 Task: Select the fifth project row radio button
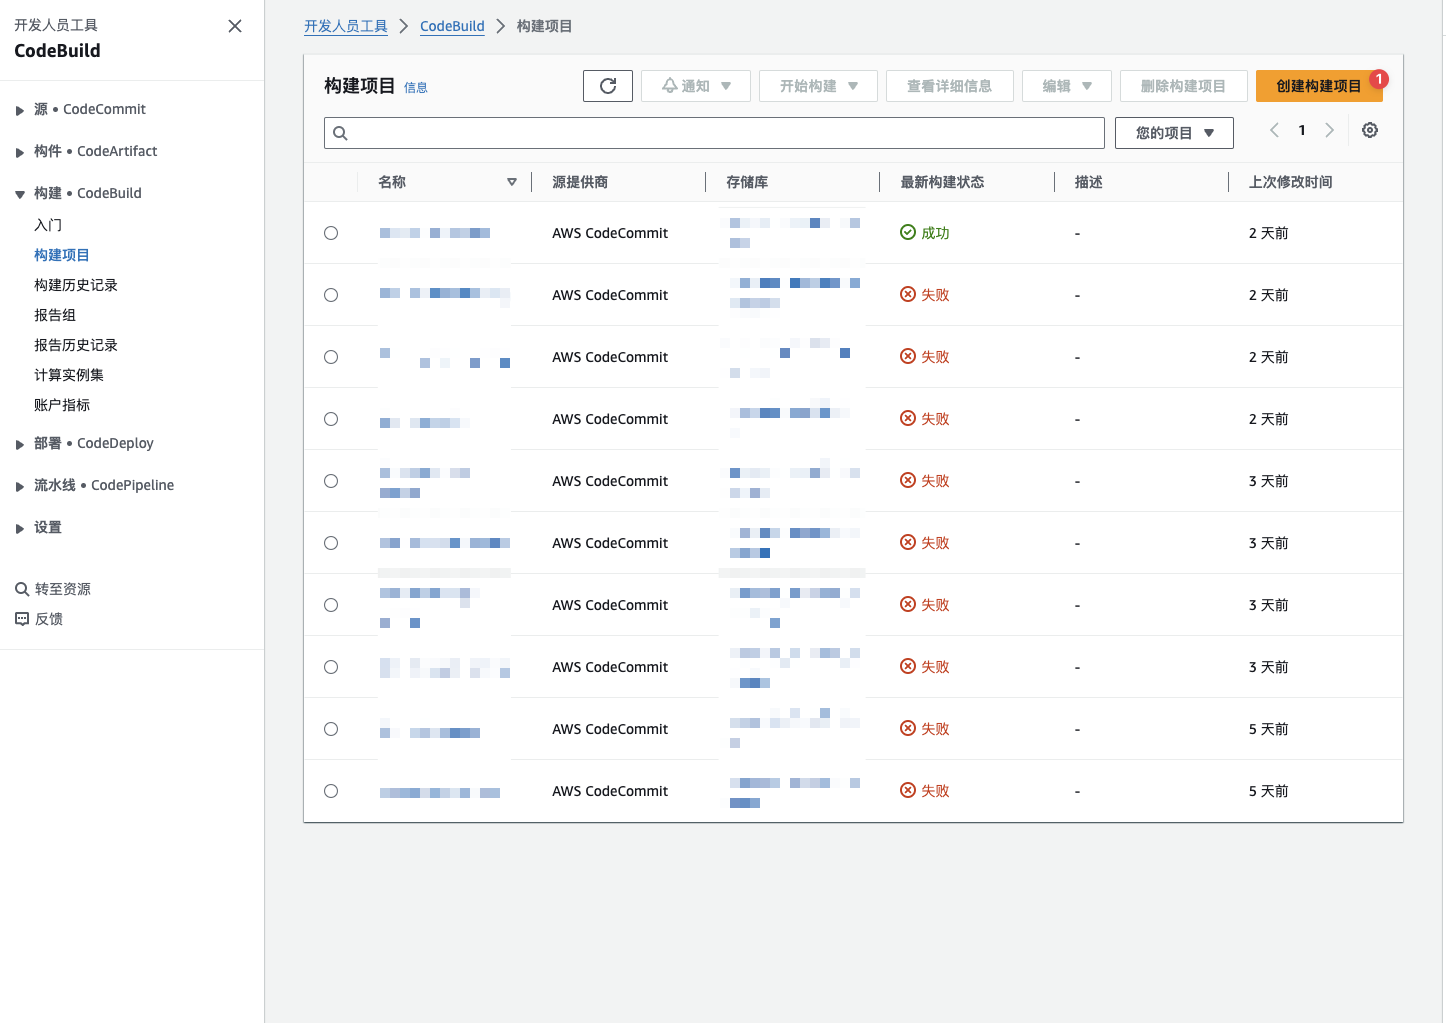tap(331, 481)
